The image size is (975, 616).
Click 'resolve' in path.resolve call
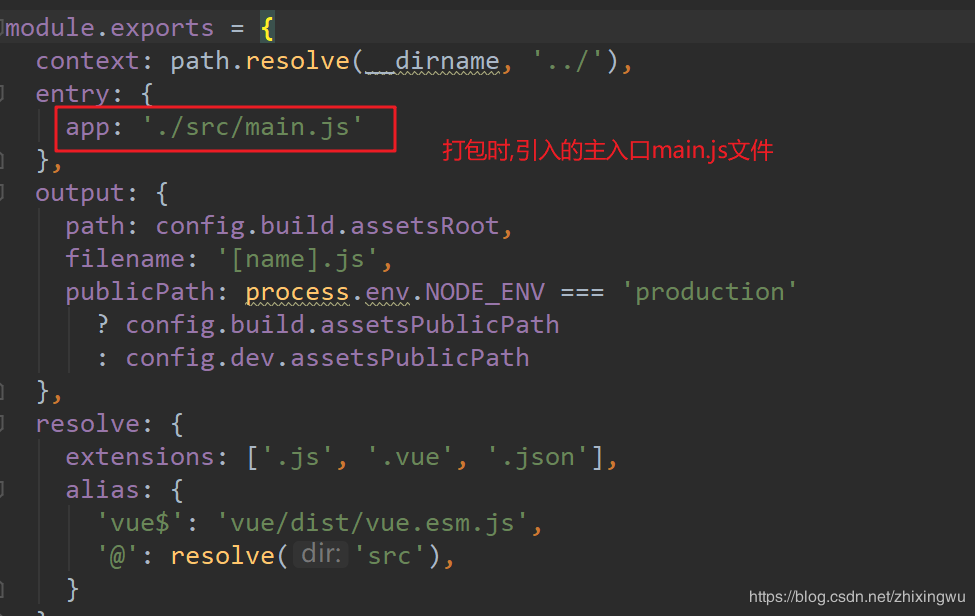click(297, 61)
